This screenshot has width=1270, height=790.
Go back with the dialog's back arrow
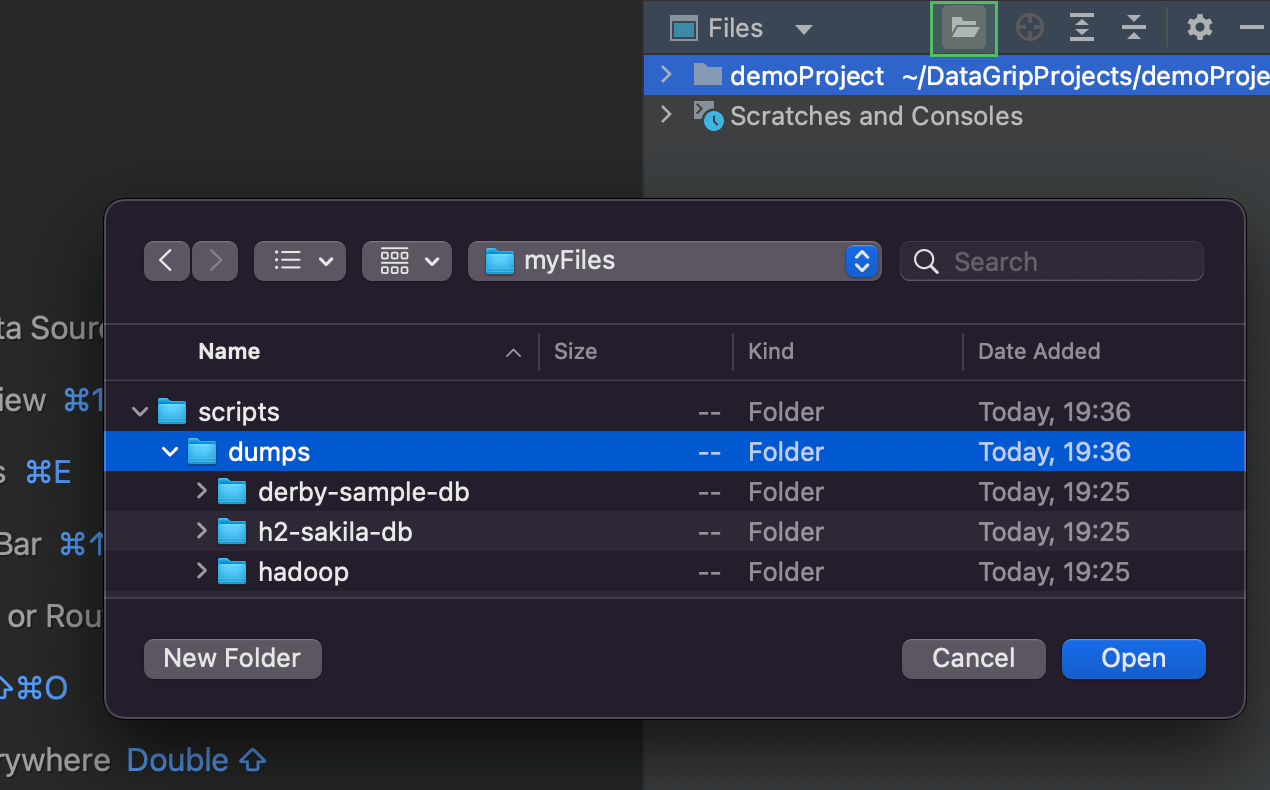click(166, 261)
